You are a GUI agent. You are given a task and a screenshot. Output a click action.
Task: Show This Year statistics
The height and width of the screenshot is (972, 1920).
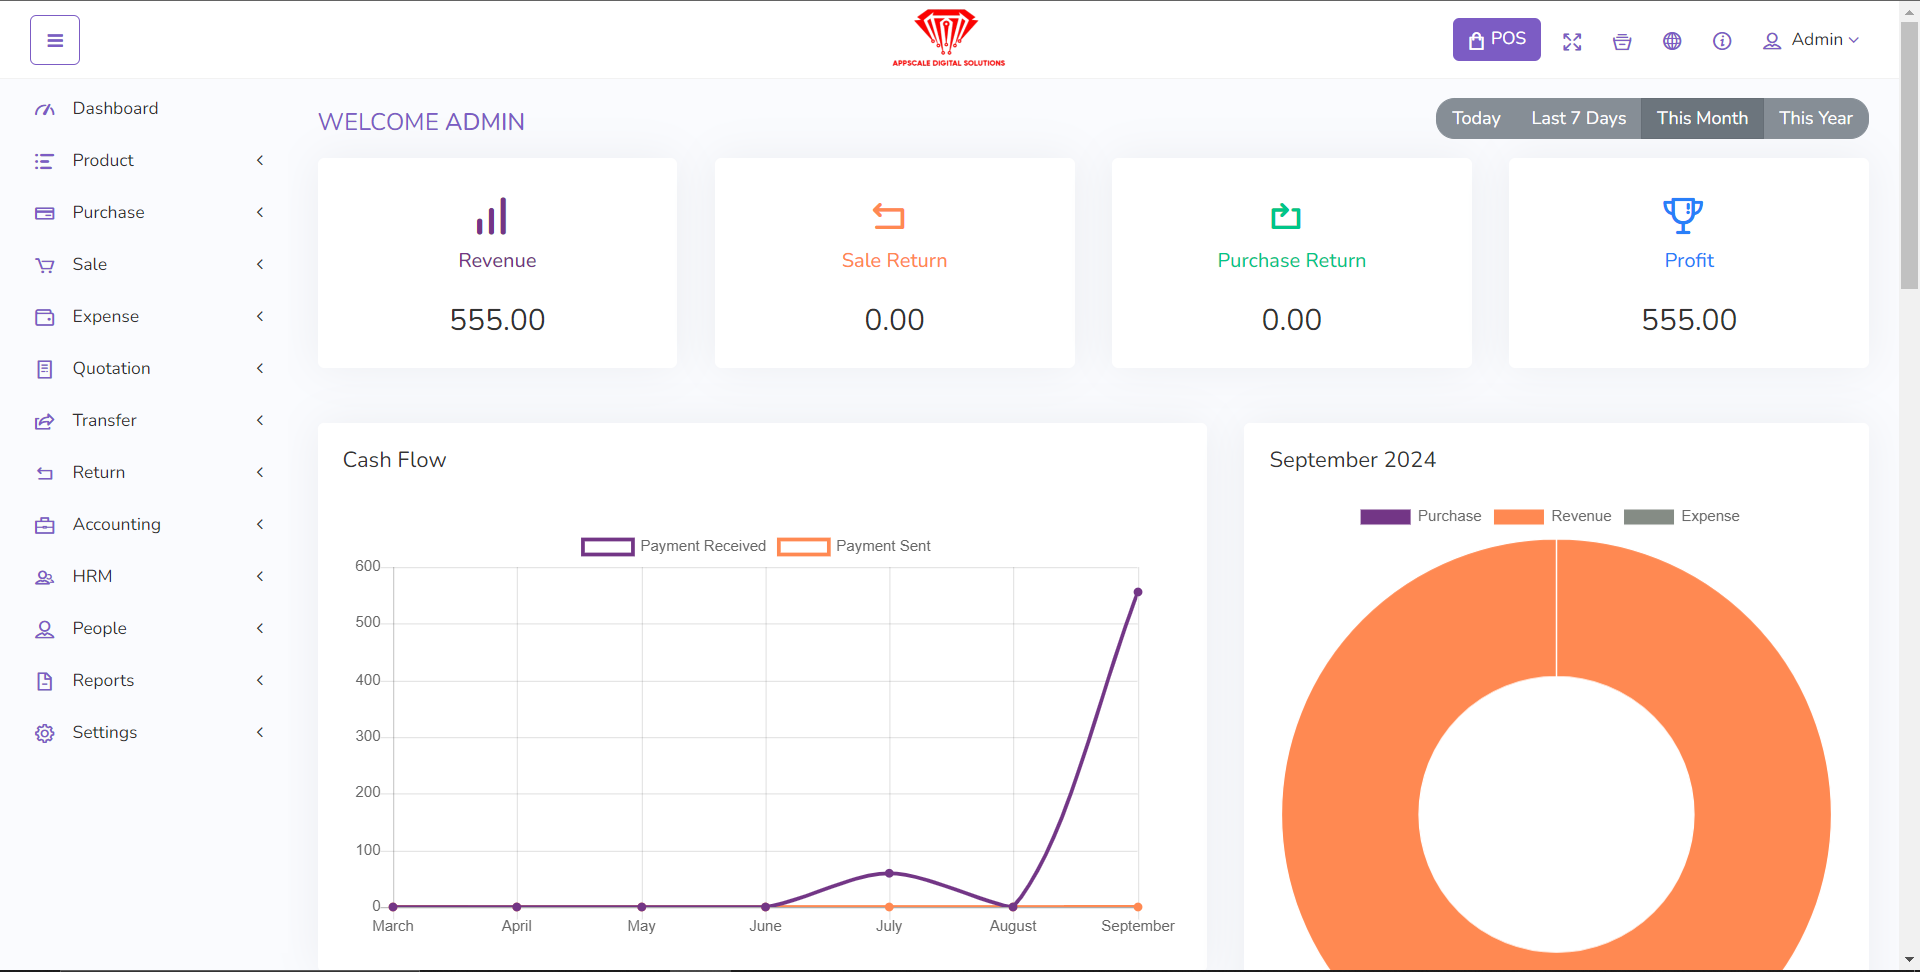(1816, 118)
